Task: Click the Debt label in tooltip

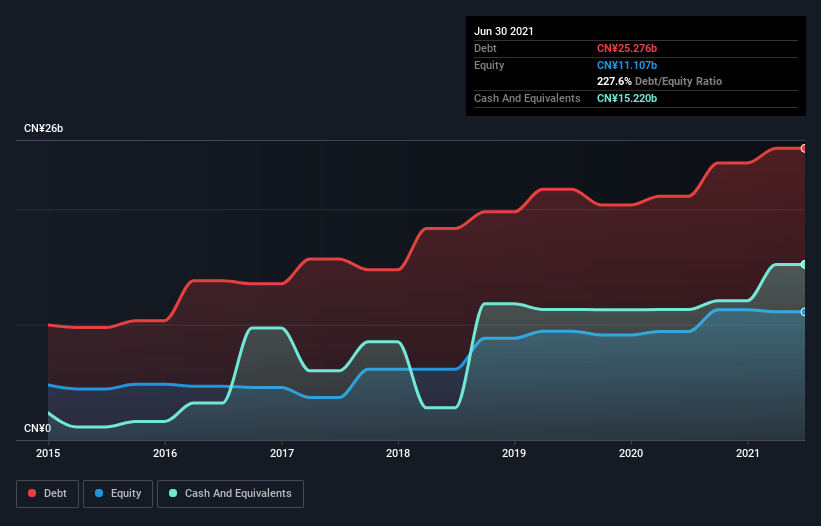Action: 485,48
